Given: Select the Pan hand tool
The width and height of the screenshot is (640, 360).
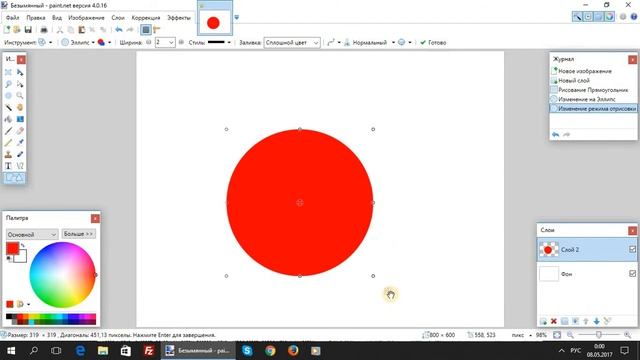Looking at the screenshot, I should [x=20, y=107].
